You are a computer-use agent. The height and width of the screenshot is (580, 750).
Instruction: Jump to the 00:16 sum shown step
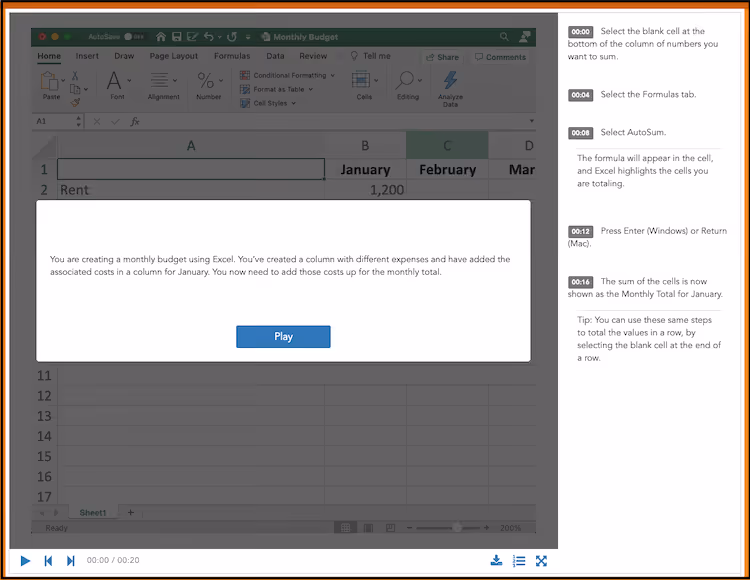click(x=580, y=282)
